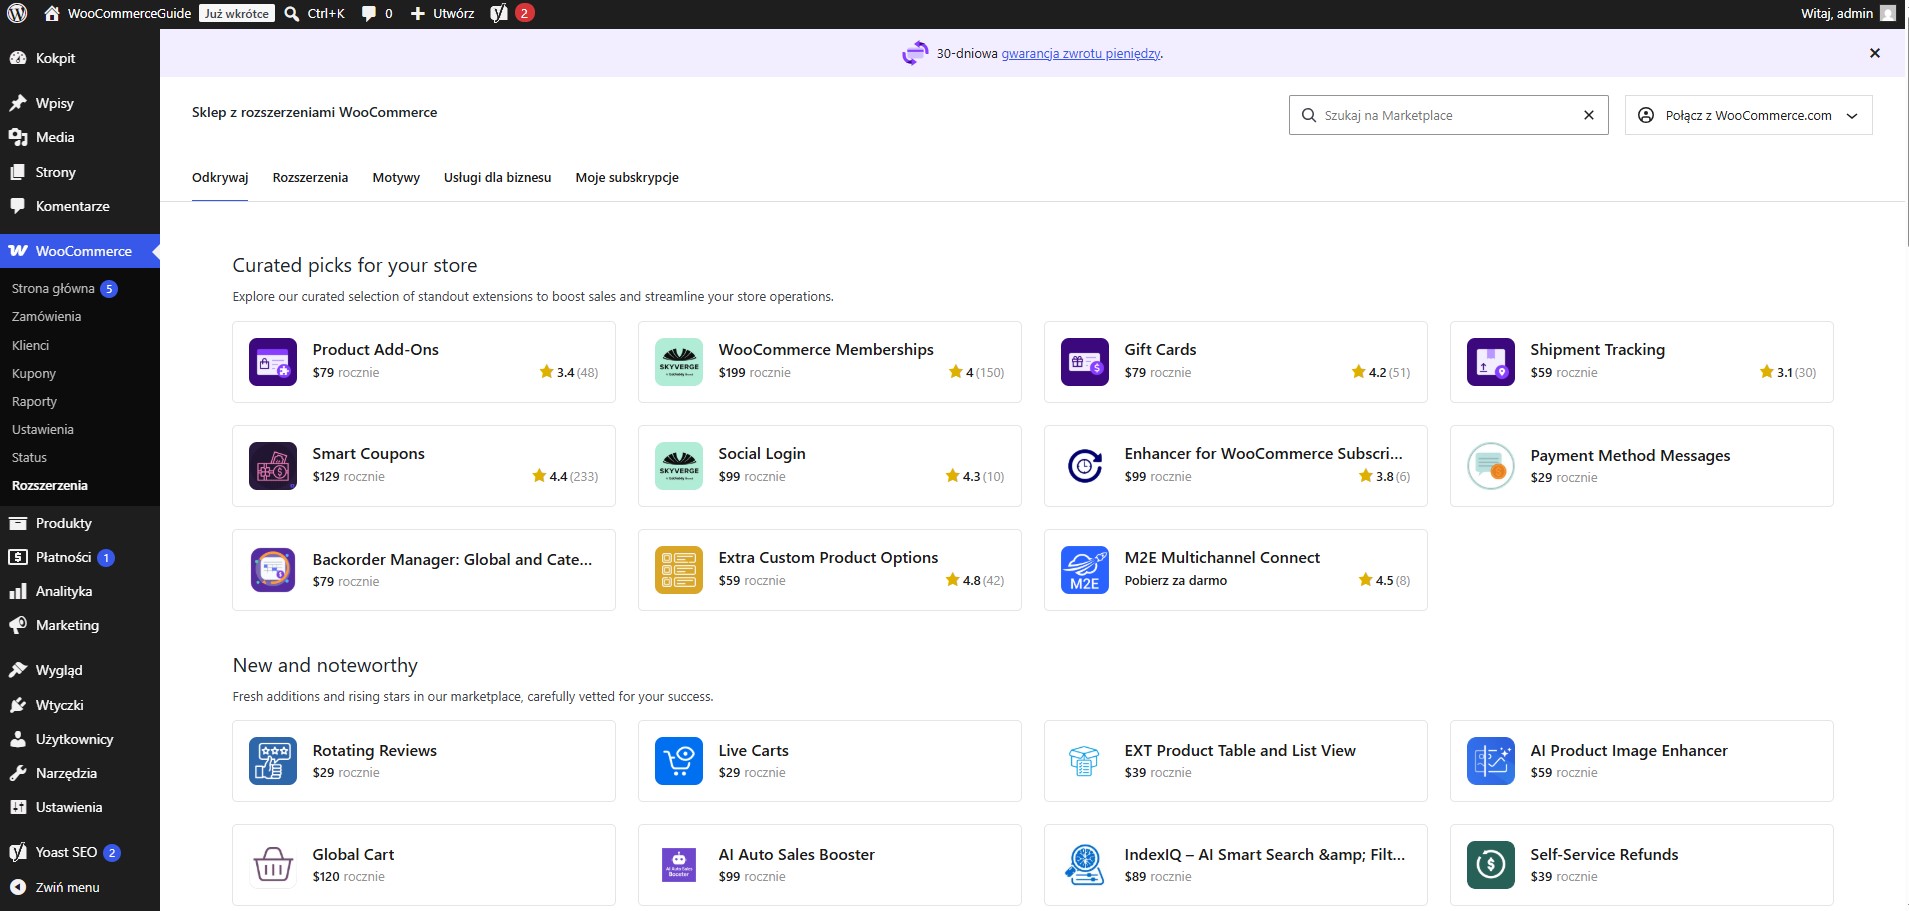Image resolution: width=1909 pixels, height=911 pixels.
Task: Open Yoast SEO in the sidebar
Action: [x=80, y=852]
